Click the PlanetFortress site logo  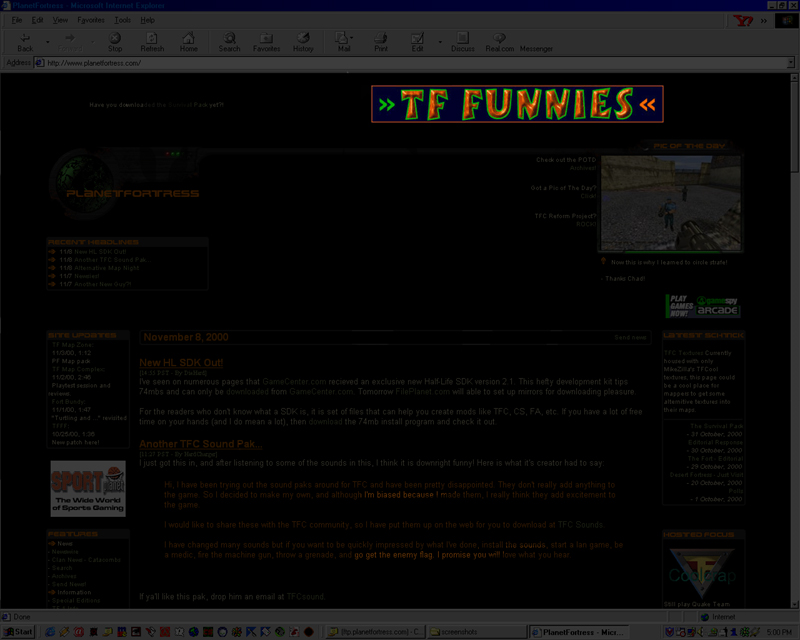125,185
